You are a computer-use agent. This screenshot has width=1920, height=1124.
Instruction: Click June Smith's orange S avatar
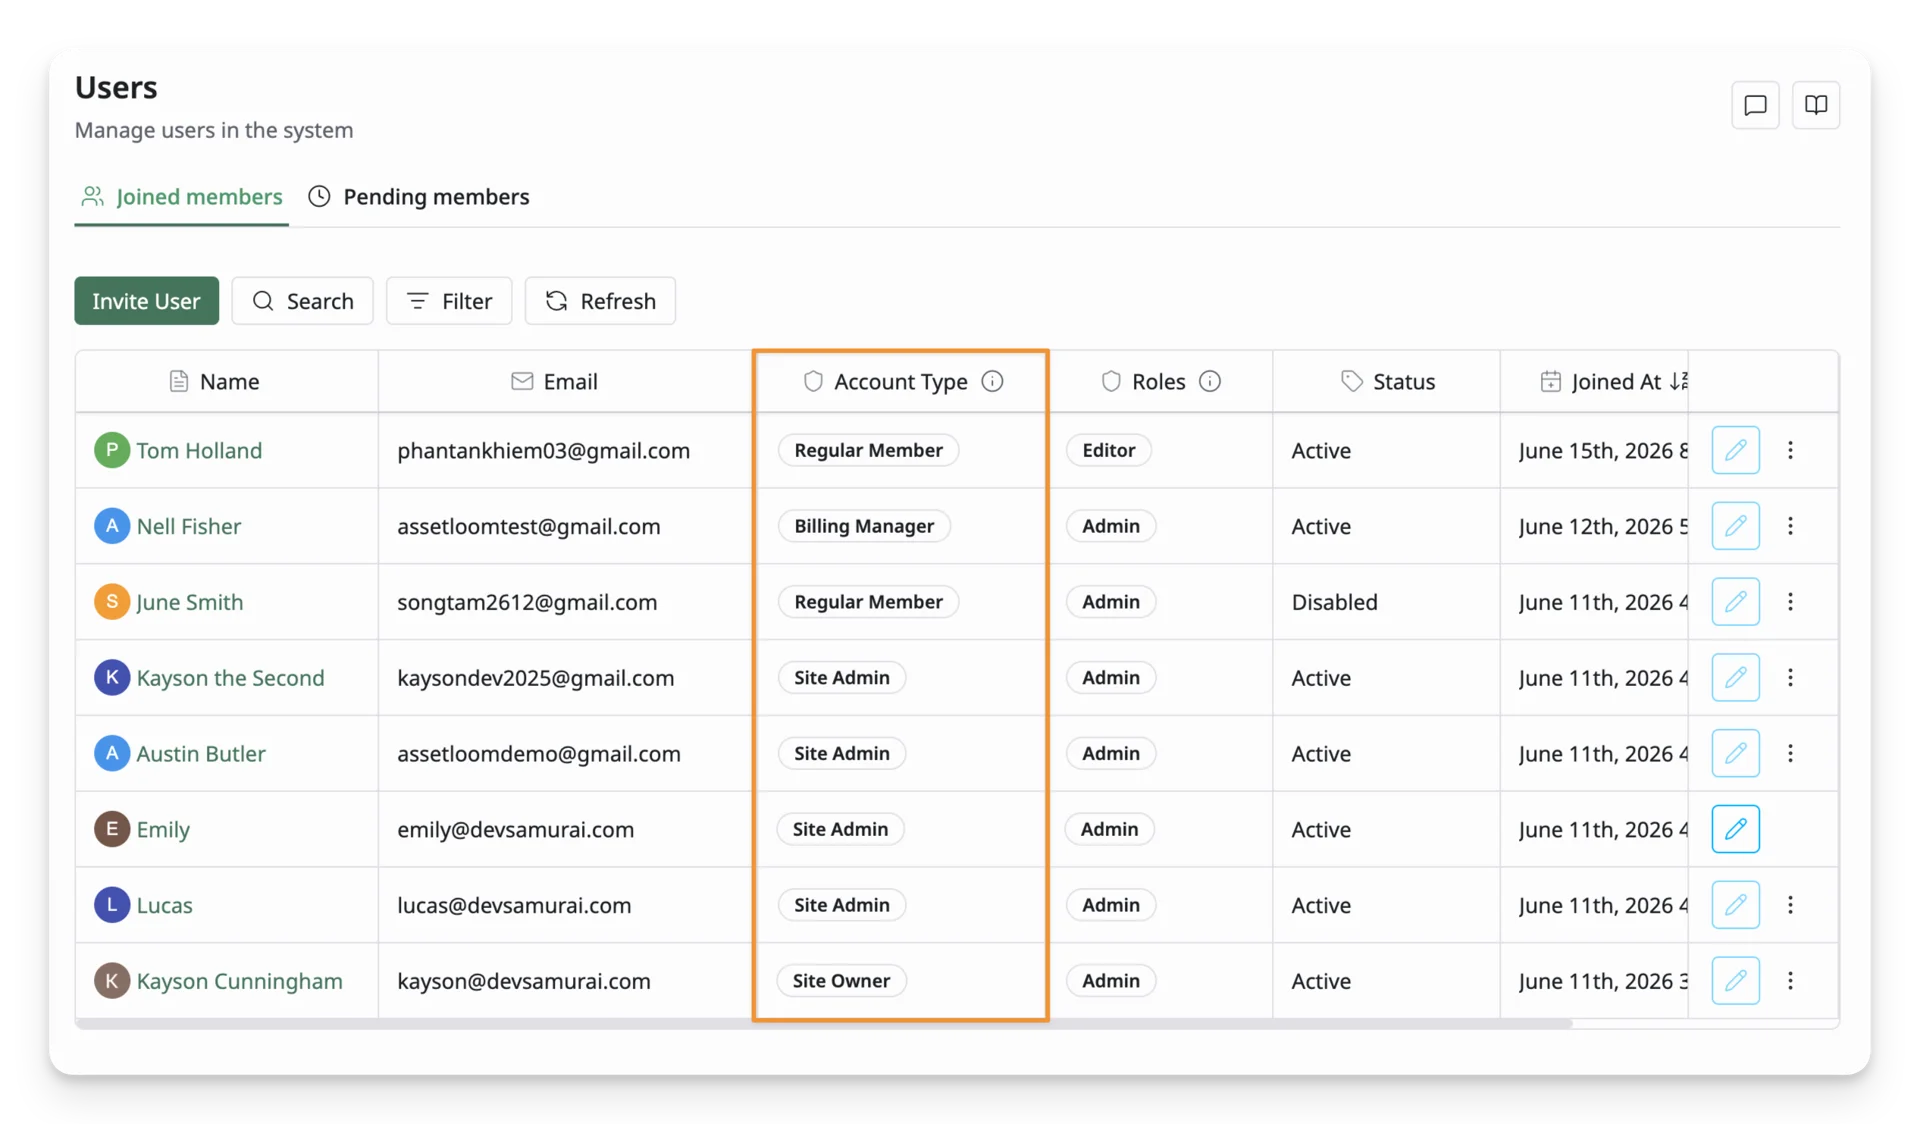112,602
